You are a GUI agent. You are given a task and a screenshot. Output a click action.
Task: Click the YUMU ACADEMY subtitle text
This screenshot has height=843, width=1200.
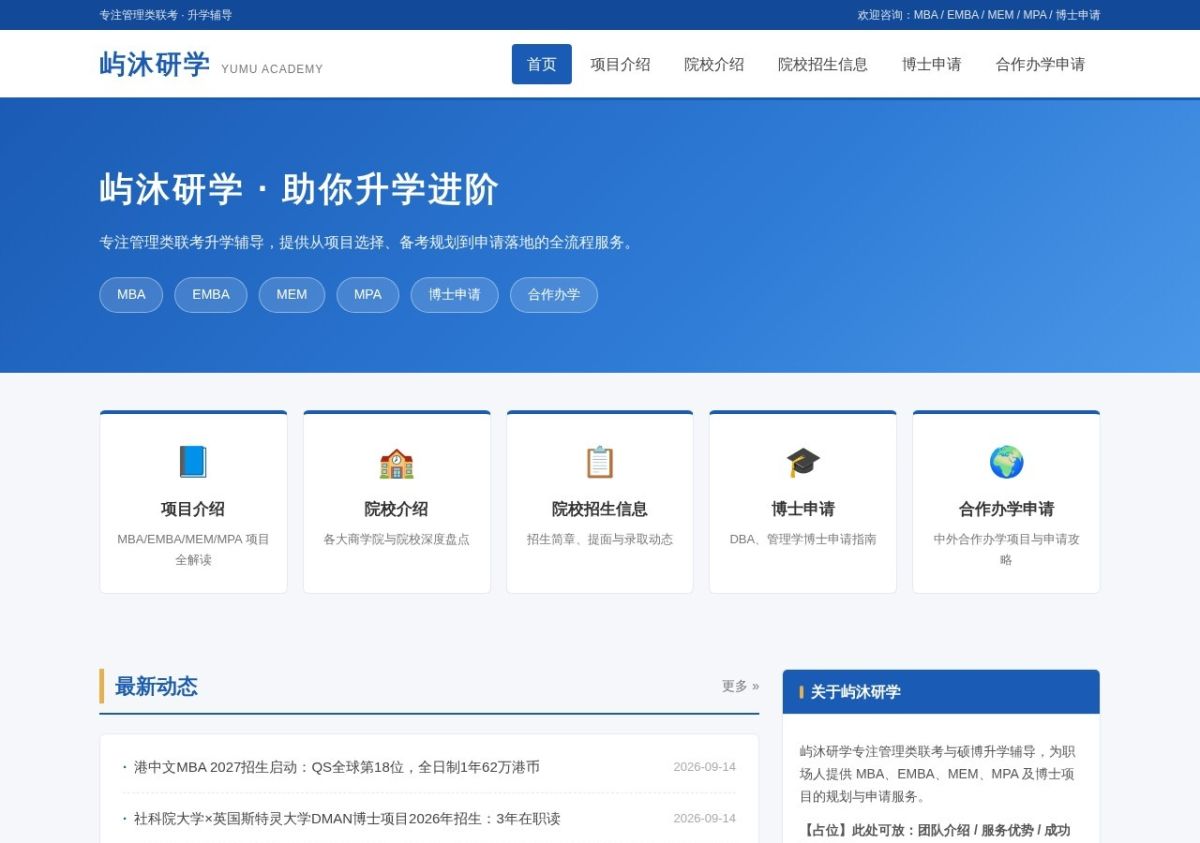coord(272,69)
